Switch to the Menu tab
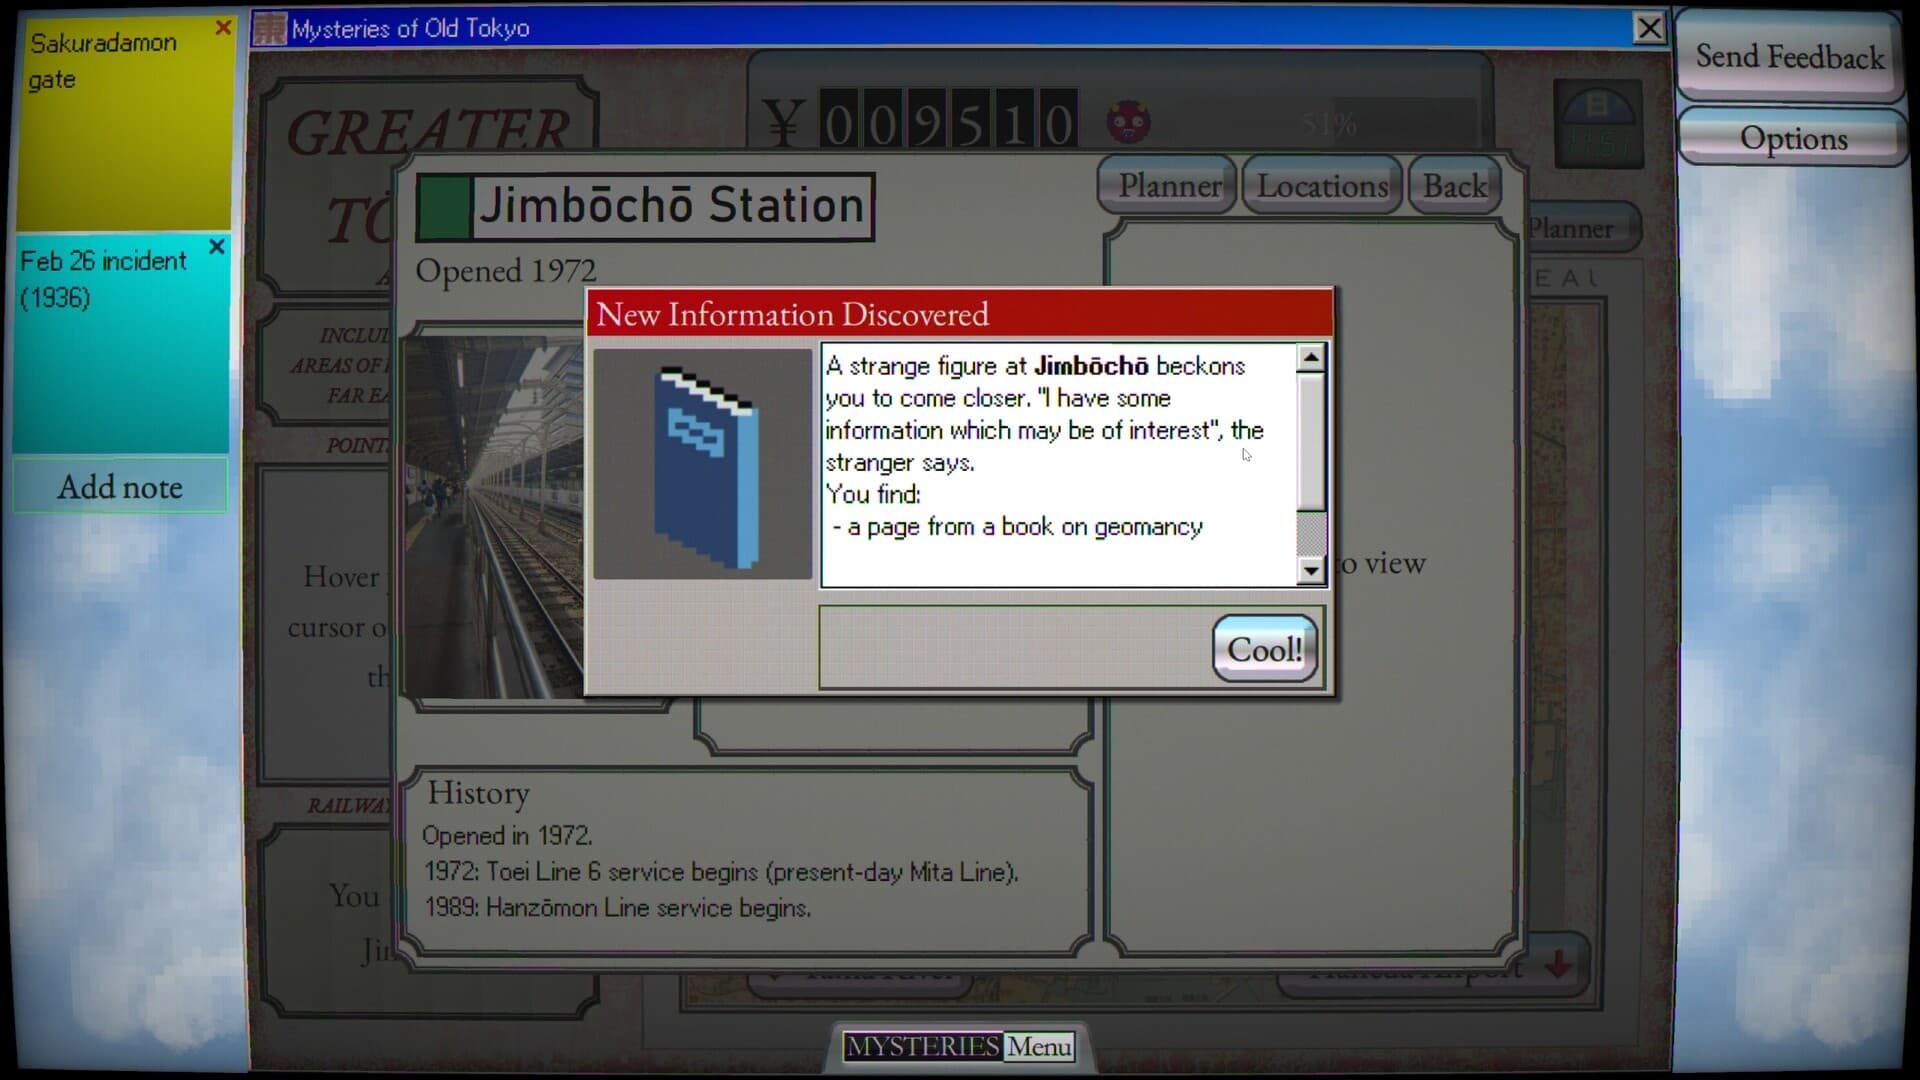The height and width of the screenshot is (1080, 1920). coord(1038,1046)
